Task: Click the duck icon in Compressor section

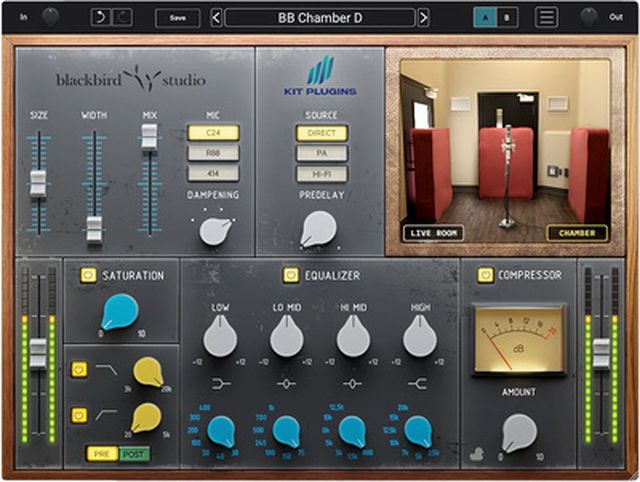Action: pyautogui.click(x=477, y=454)
